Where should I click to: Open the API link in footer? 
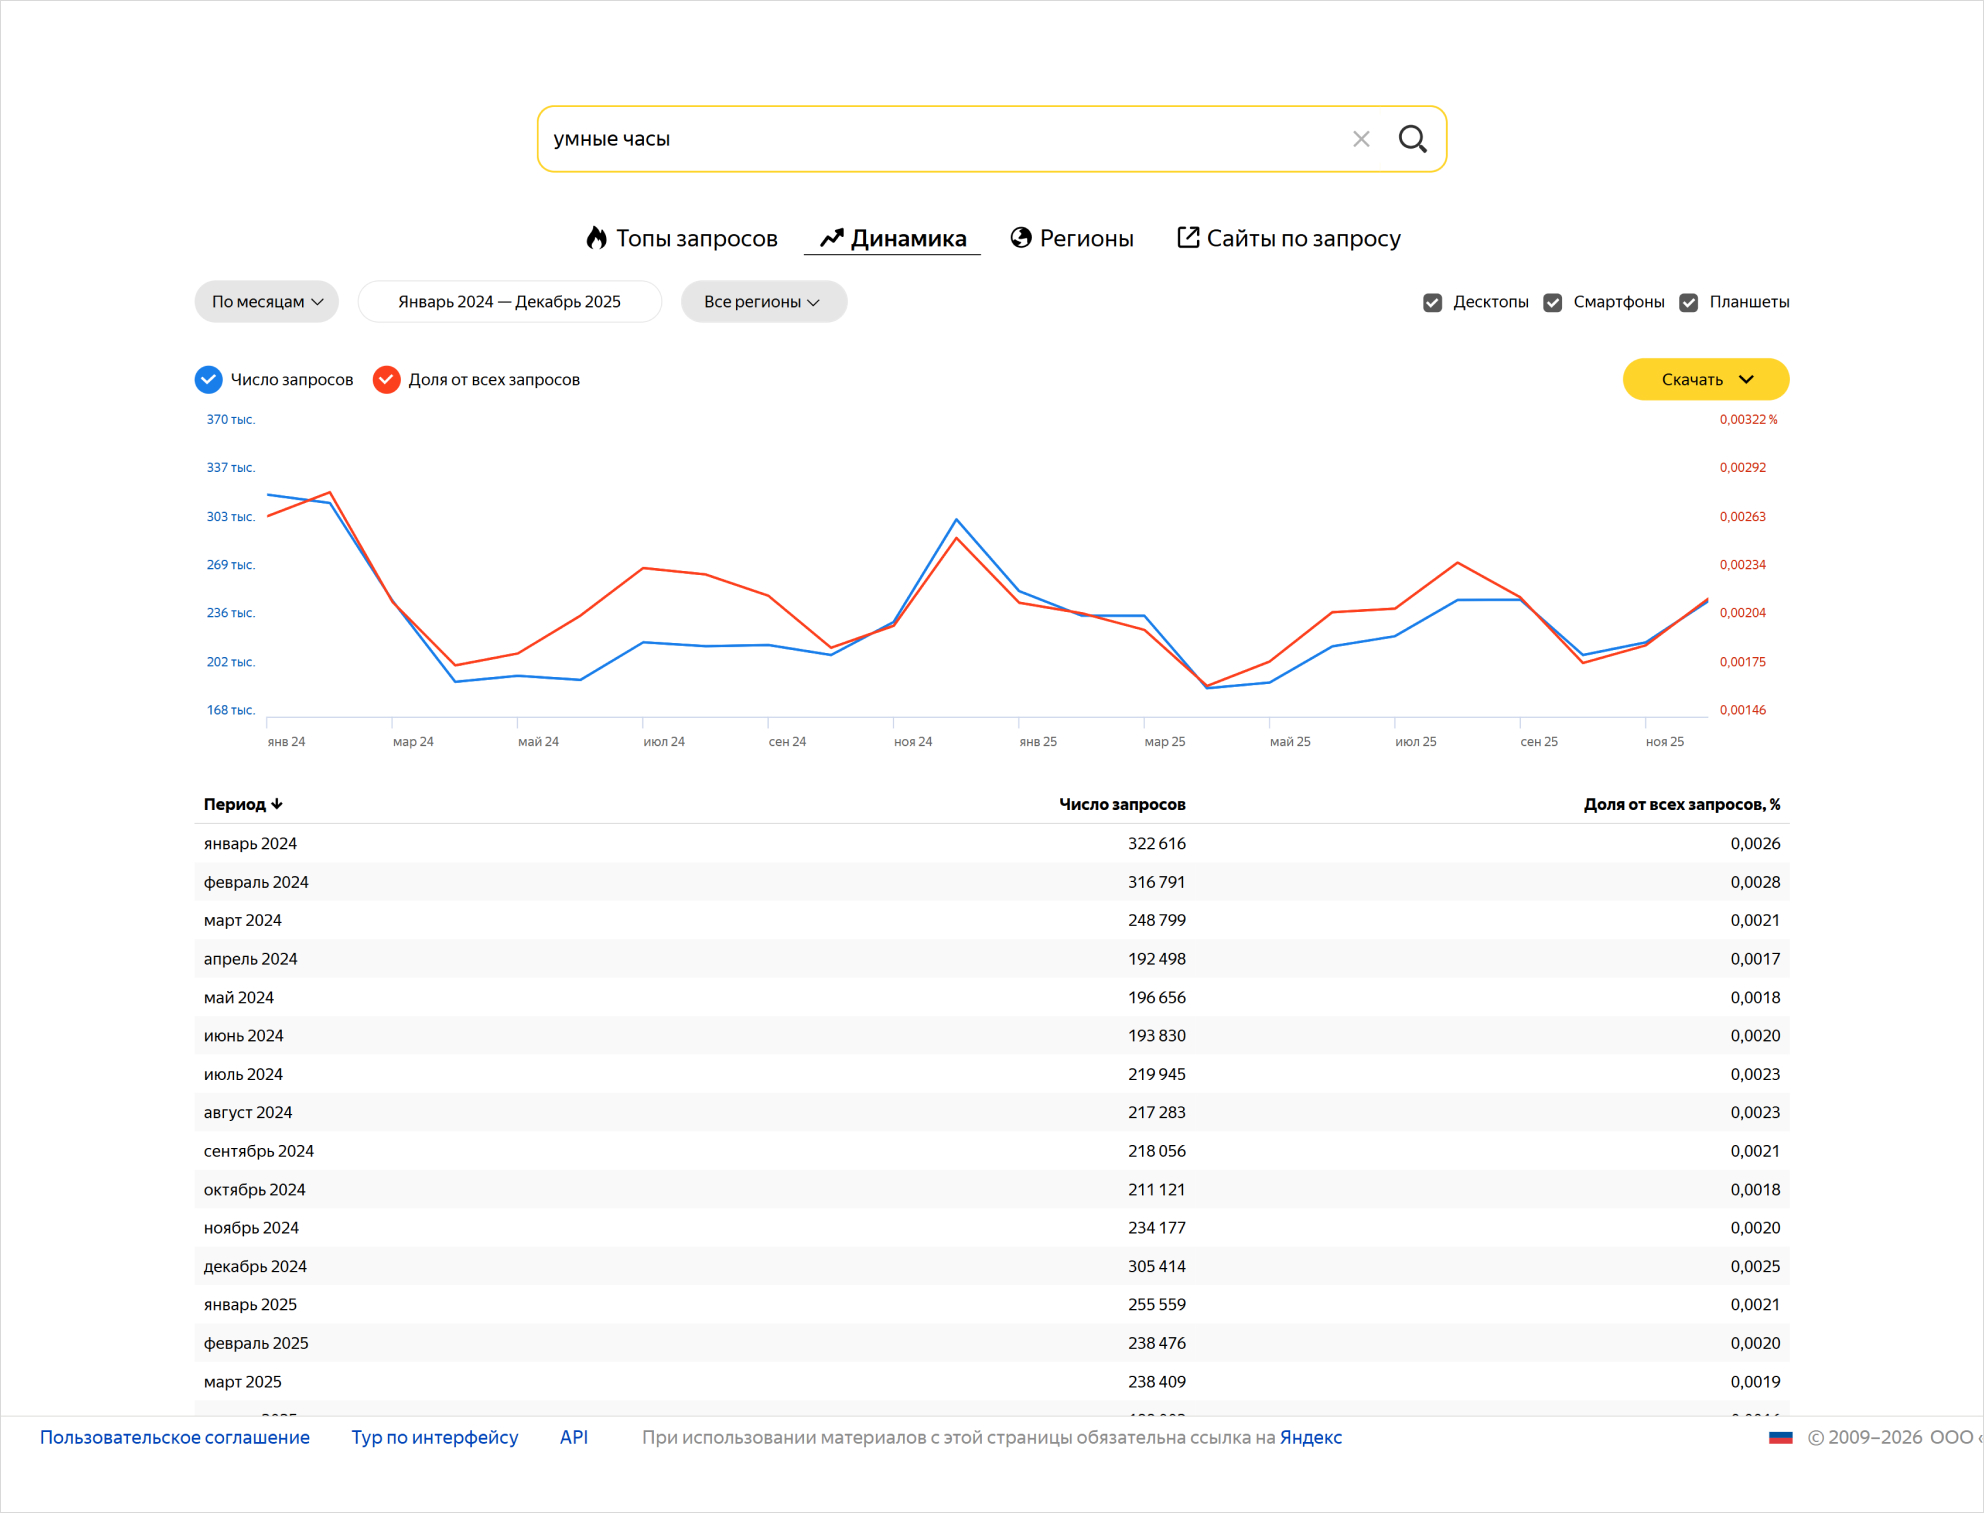tap(573, 1437)
